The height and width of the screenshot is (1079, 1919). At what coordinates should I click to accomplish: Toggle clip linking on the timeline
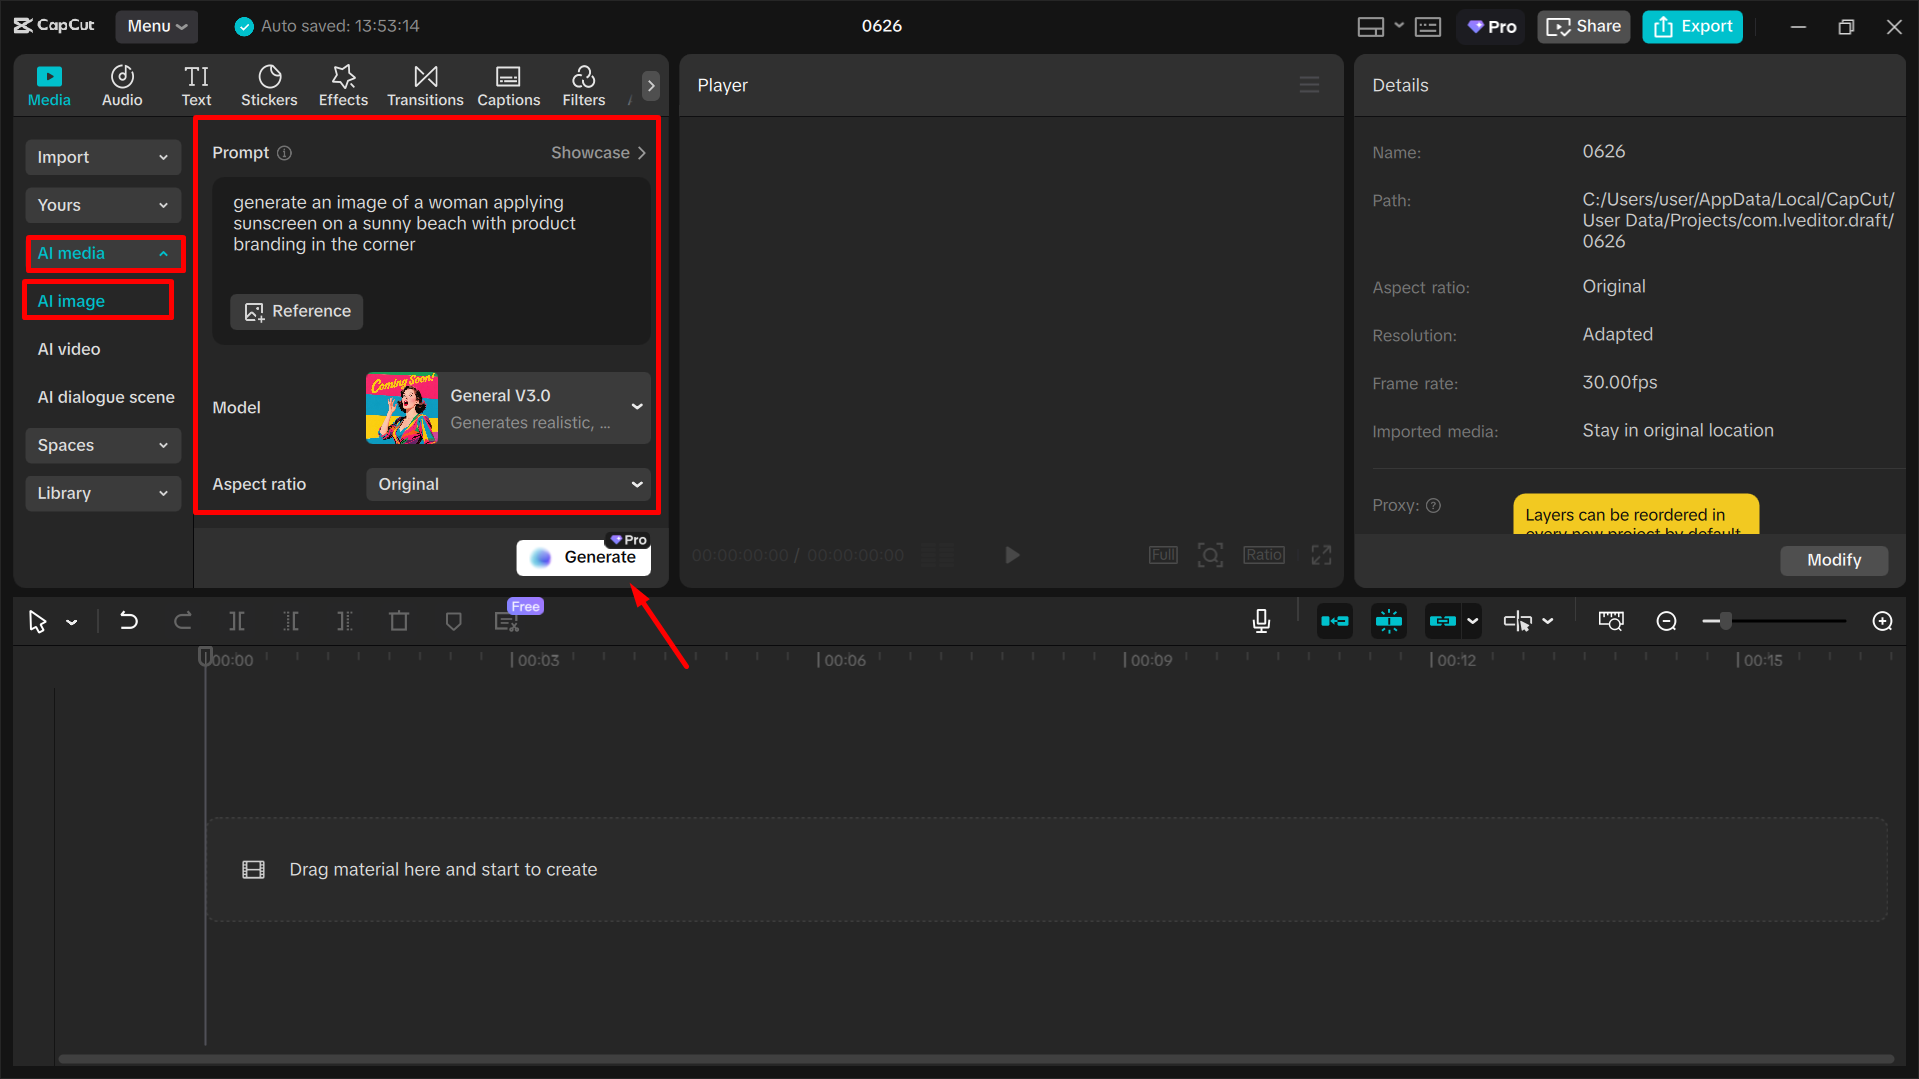click(1445, 620)
